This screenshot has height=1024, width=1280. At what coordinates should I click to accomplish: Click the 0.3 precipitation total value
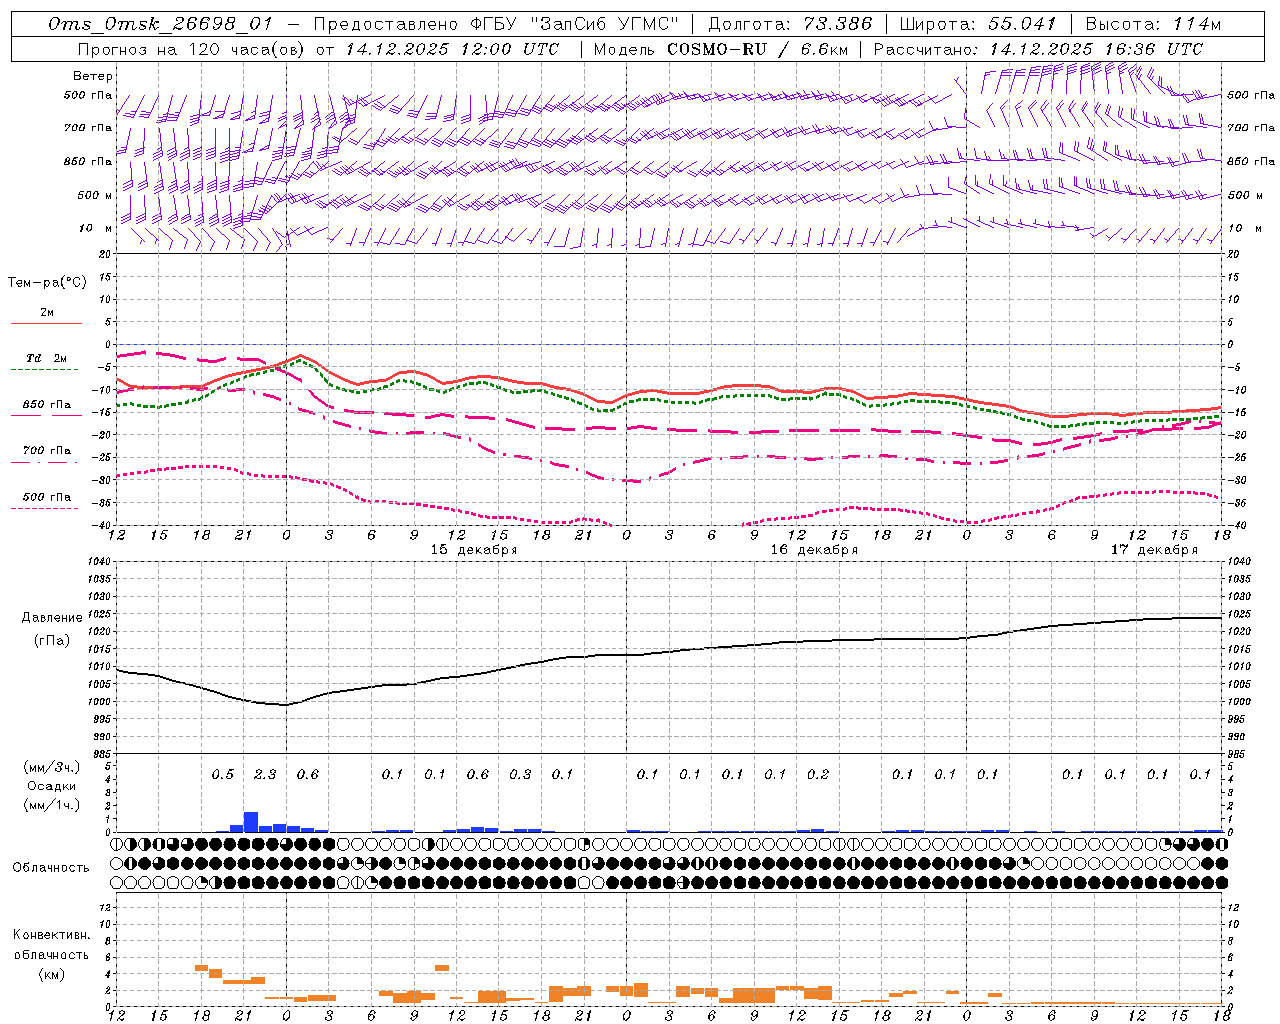520,774
